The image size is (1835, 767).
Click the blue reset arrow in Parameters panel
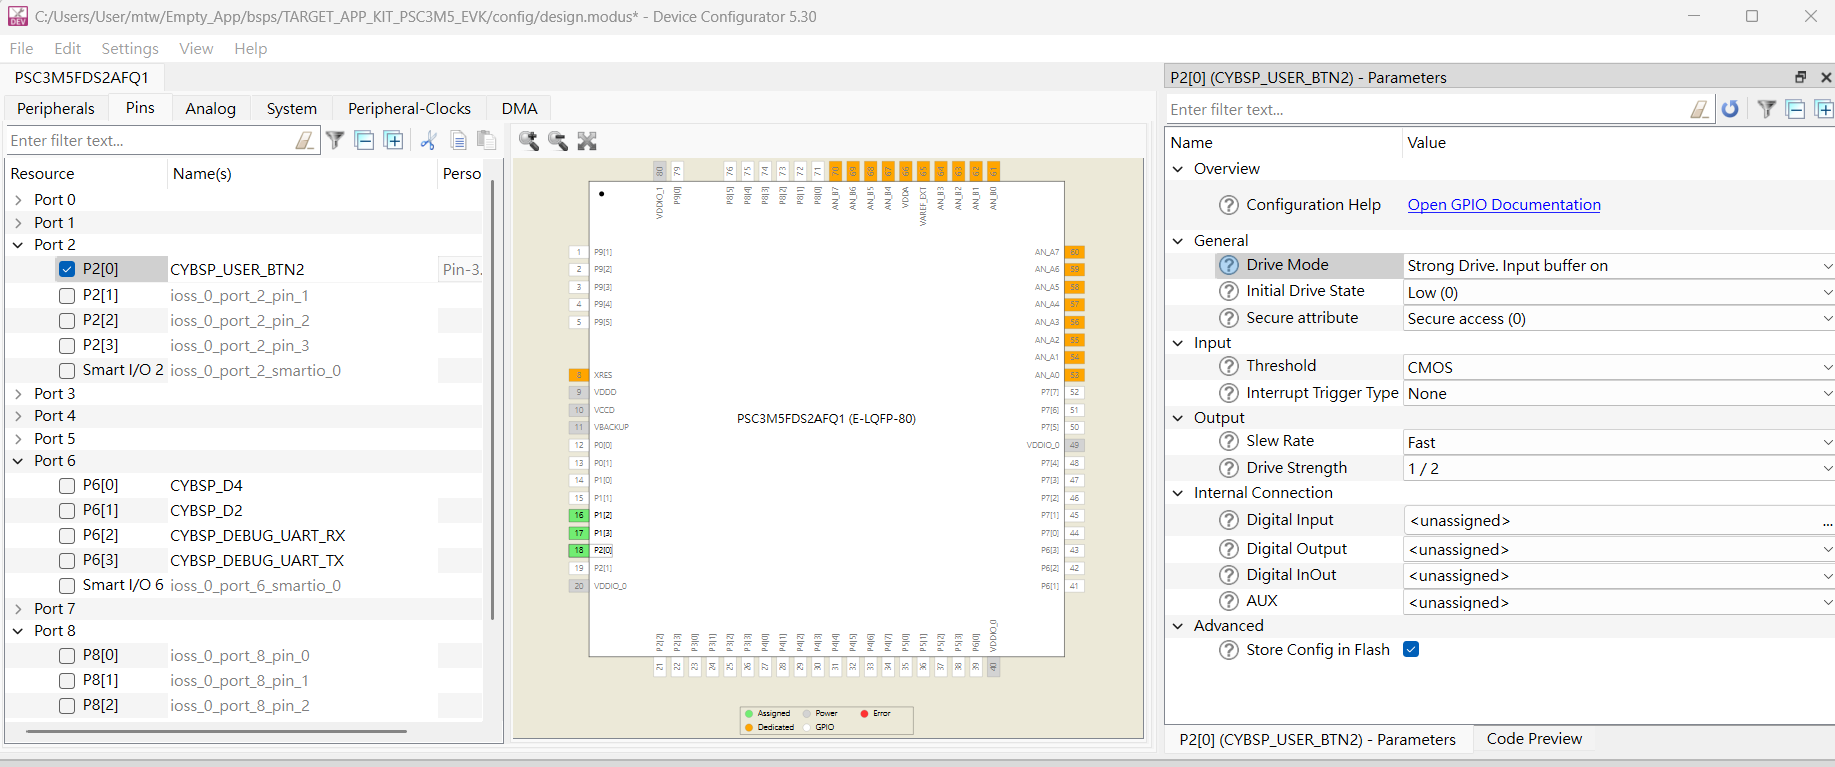point(1730,109)
